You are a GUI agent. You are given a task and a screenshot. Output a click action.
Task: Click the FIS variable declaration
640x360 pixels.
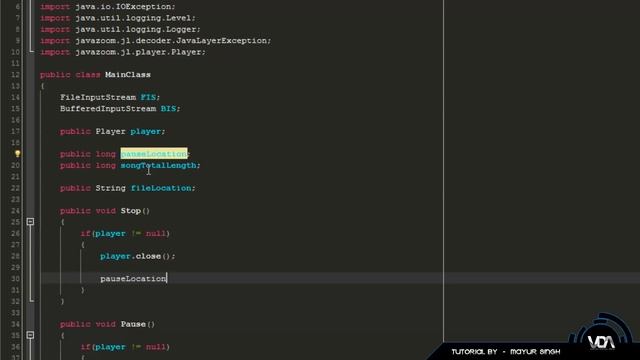pyautogui.click(x=148, y=97)
